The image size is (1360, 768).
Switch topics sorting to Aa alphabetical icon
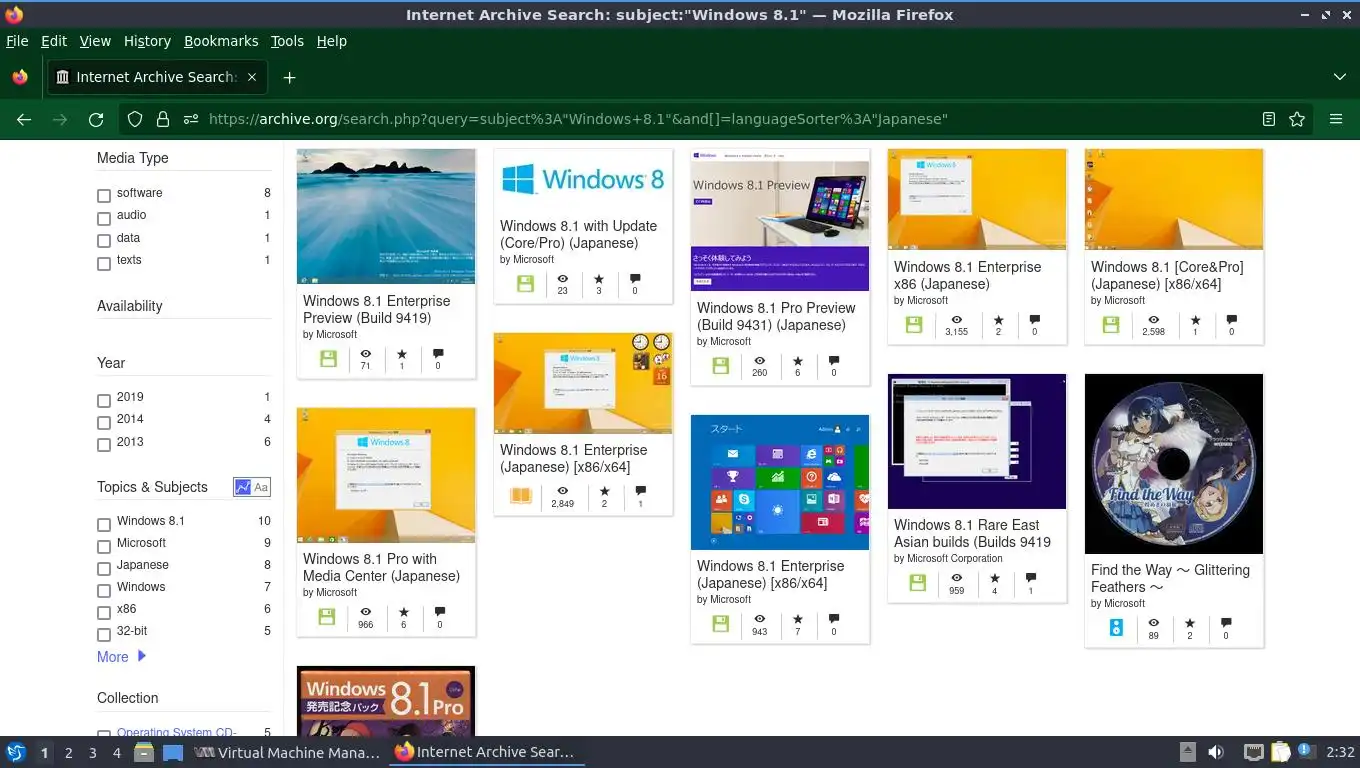(x=261, y=487)
